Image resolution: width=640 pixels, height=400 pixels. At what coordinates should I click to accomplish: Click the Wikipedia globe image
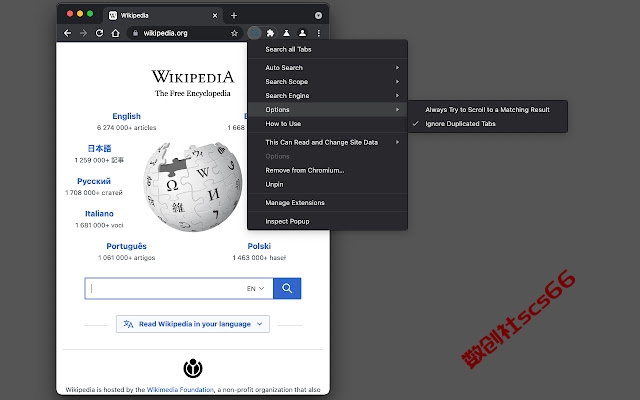pyautogui.click(x=193, y=187)
